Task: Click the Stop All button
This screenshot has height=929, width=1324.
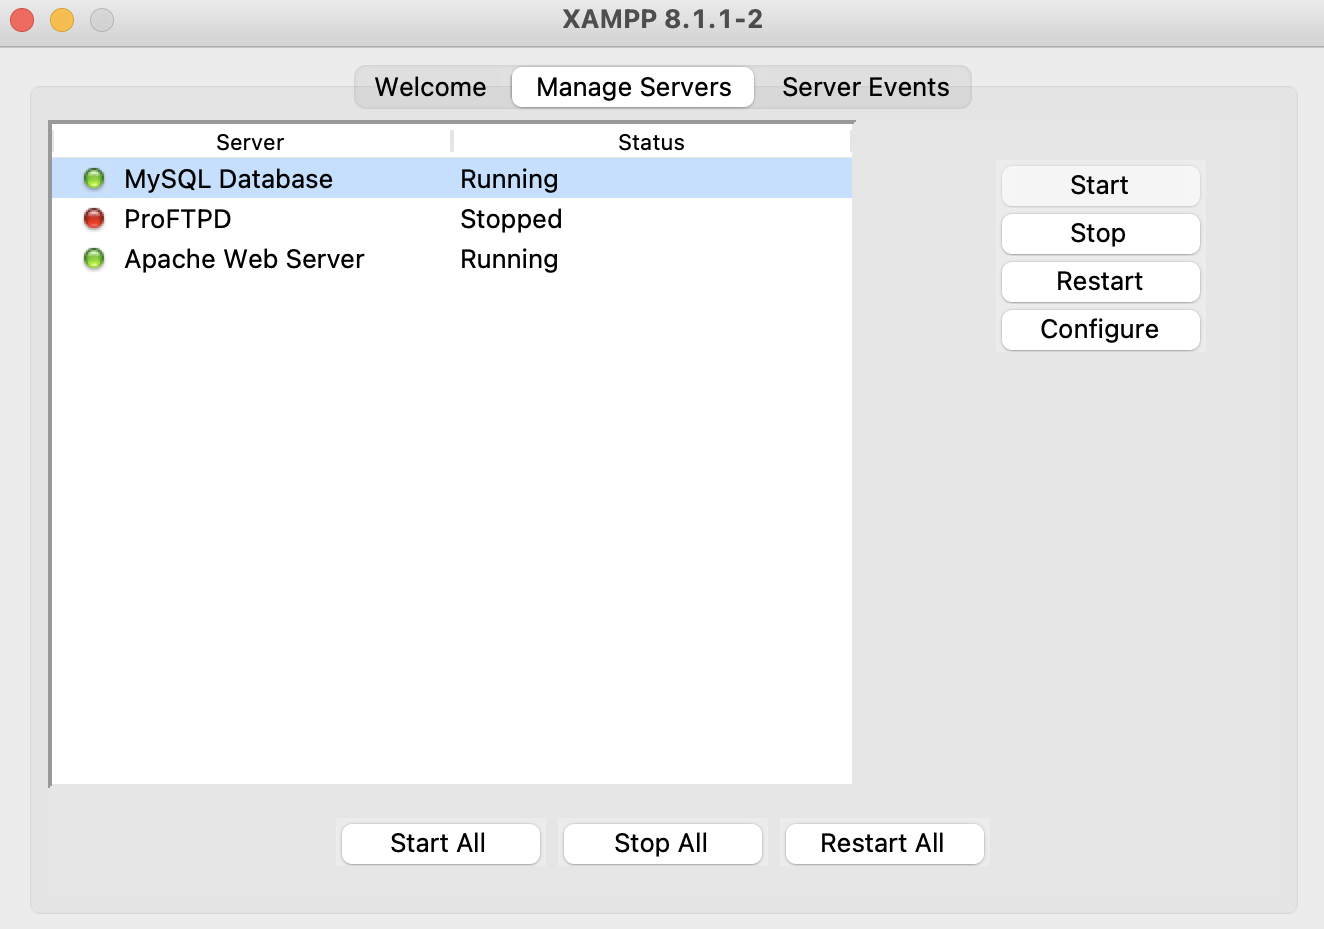Action: (x=662, y=843)
